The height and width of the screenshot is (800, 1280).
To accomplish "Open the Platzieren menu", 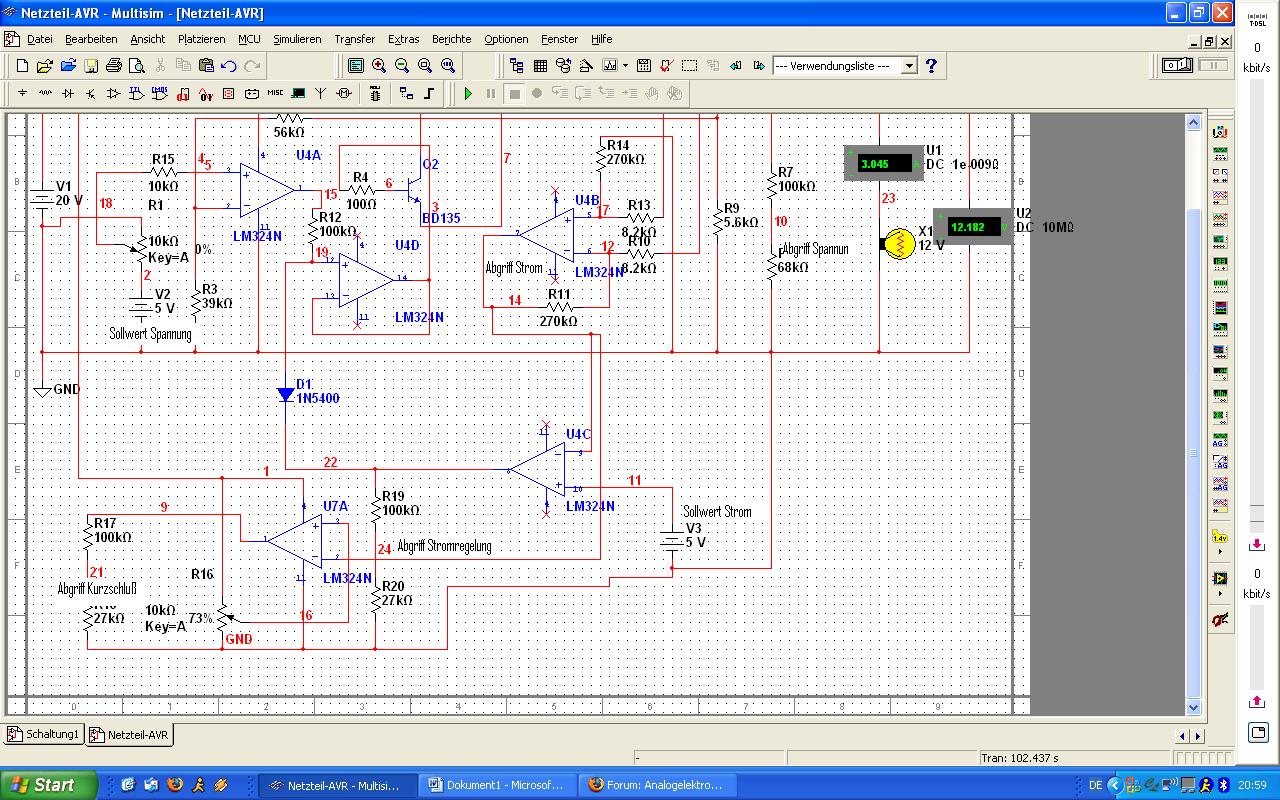I will (x=201, y=39).
